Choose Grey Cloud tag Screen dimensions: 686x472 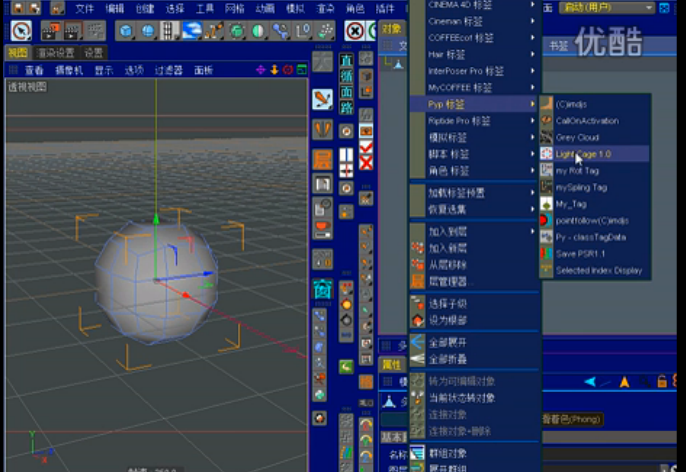(x=595, y=137)
